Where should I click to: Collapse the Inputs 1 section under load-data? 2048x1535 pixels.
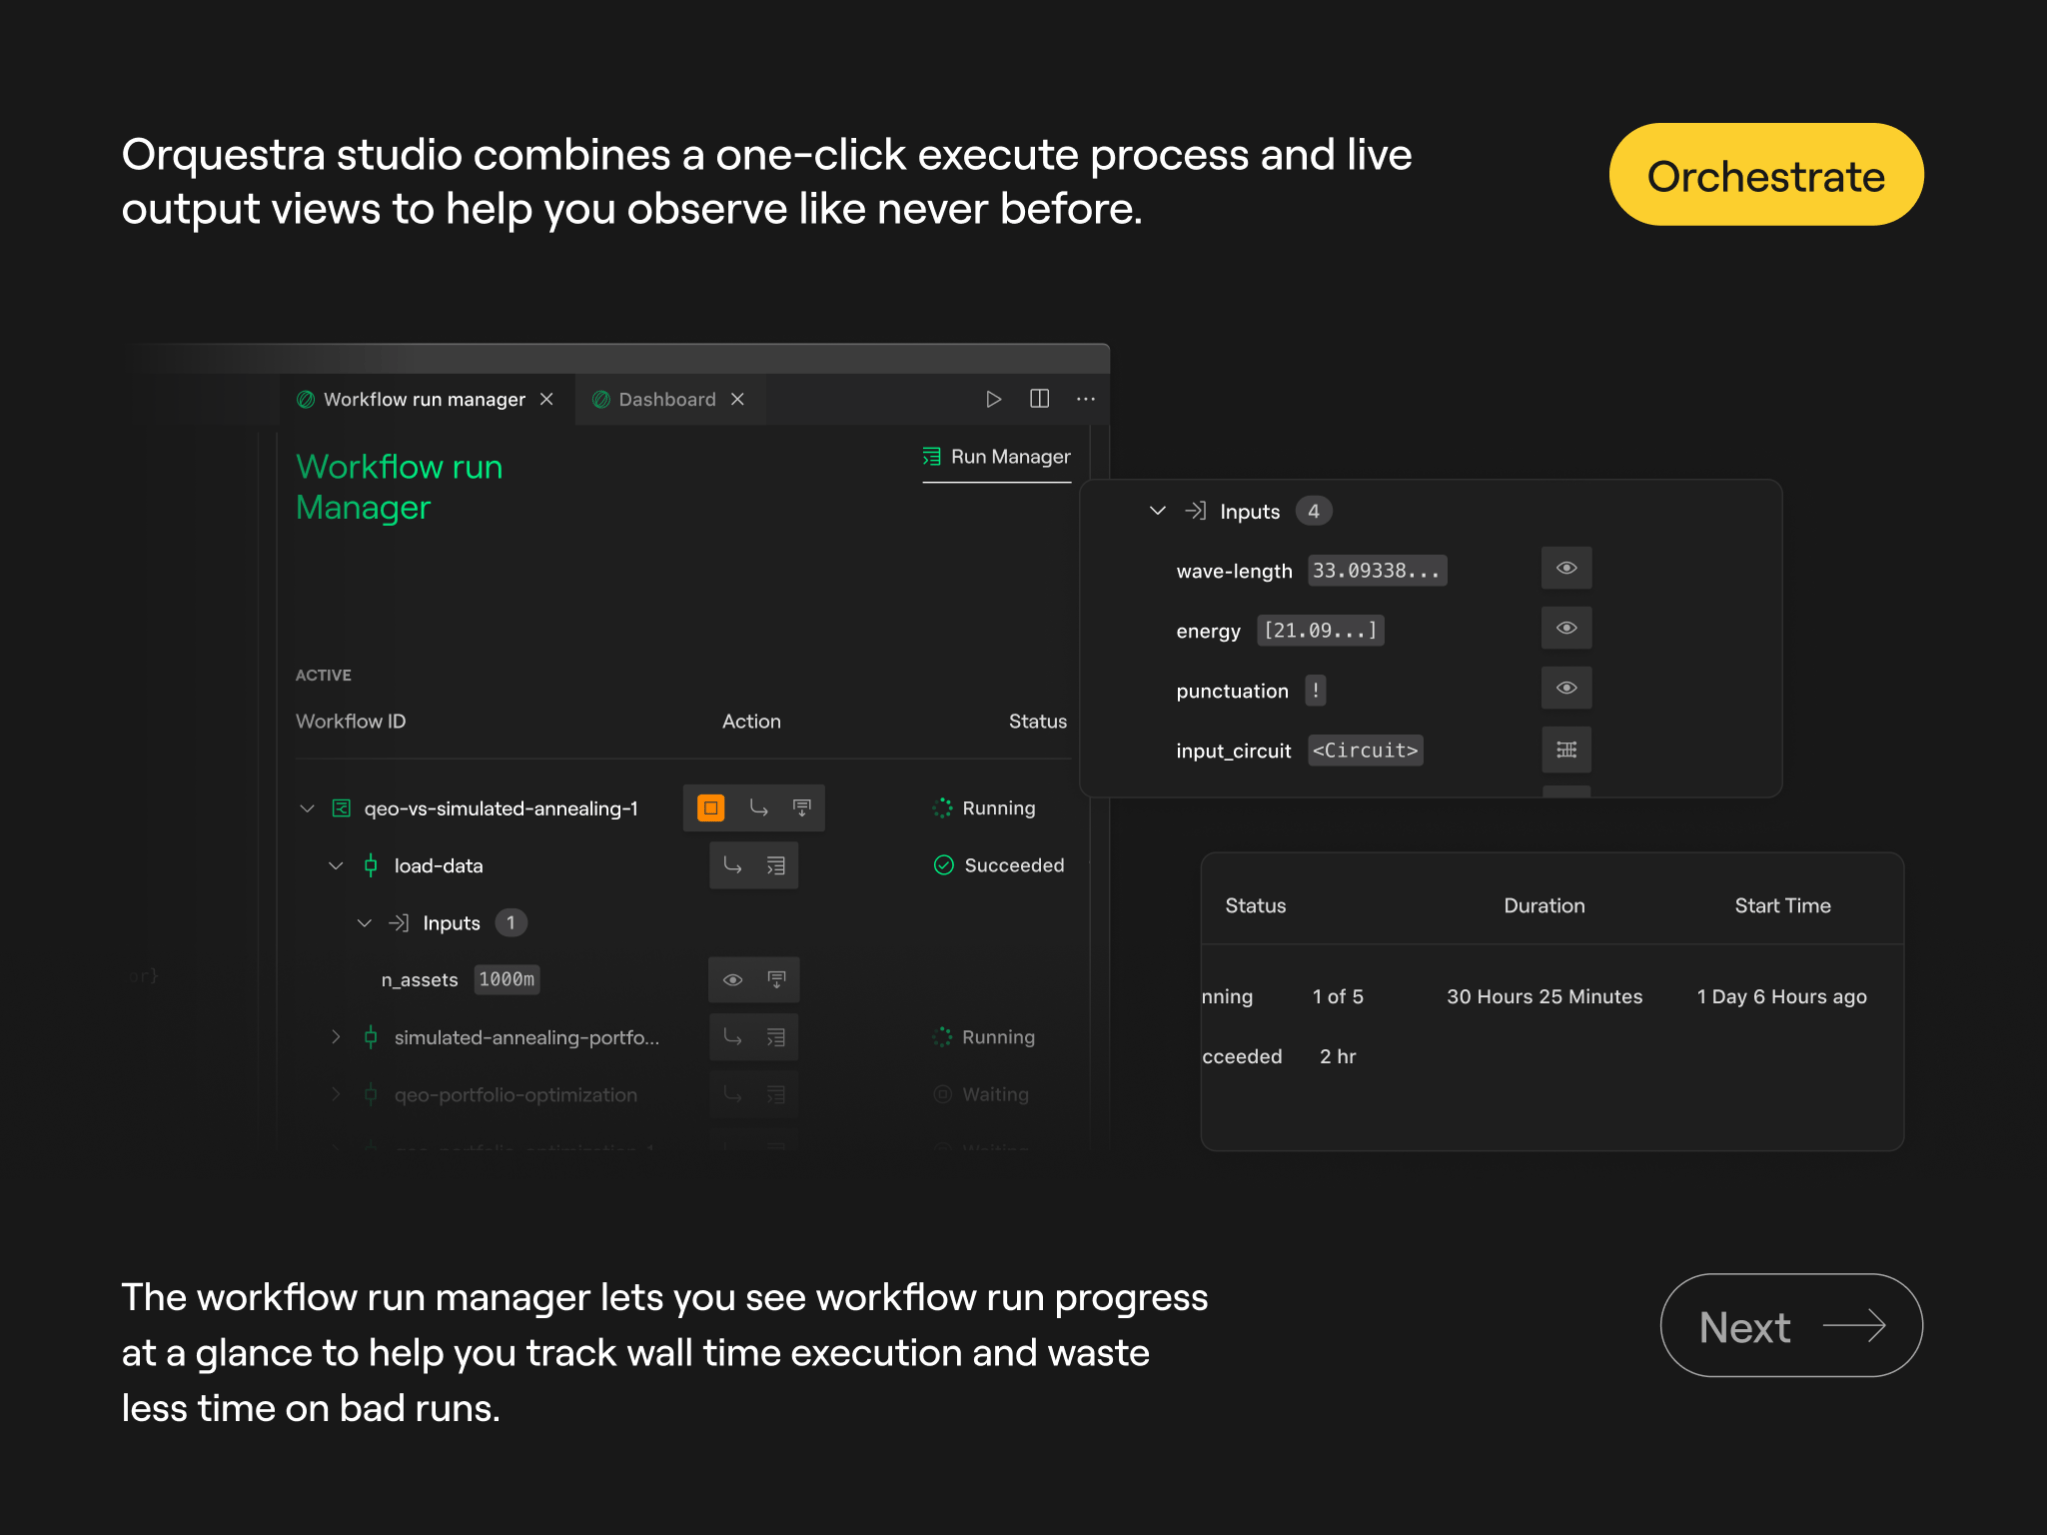tap(365, 923)
